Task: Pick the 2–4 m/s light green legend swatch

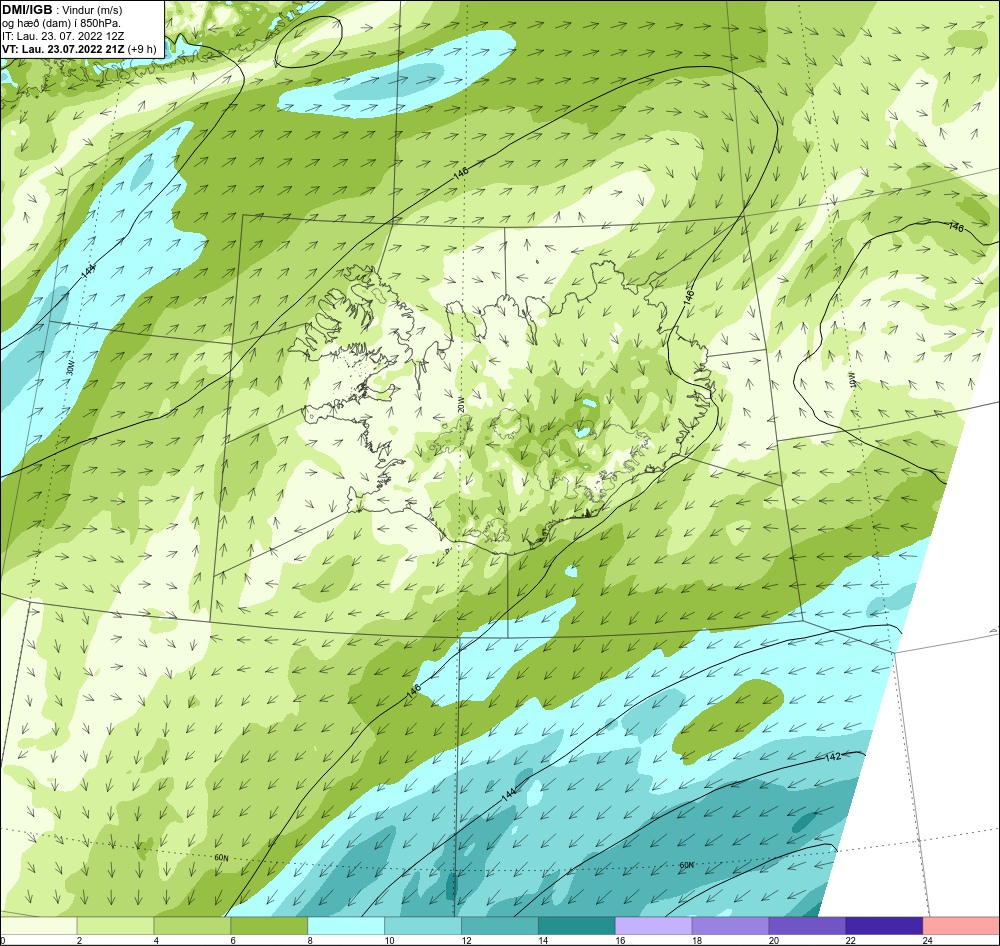Action: click(x=115, y=925)
